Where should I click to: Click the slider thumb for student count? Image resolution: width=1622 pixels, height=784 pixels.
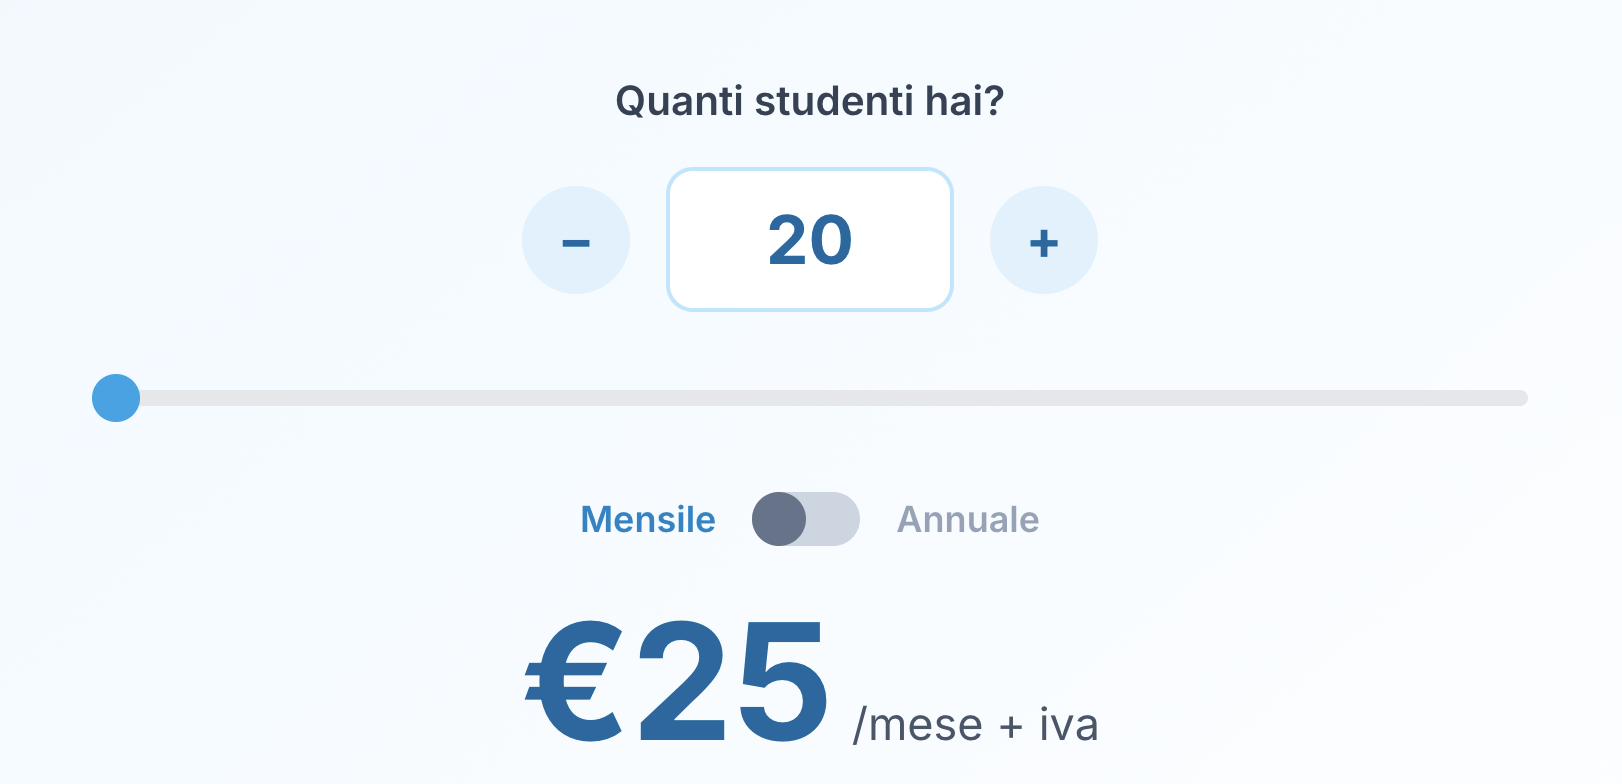(116, 398)
